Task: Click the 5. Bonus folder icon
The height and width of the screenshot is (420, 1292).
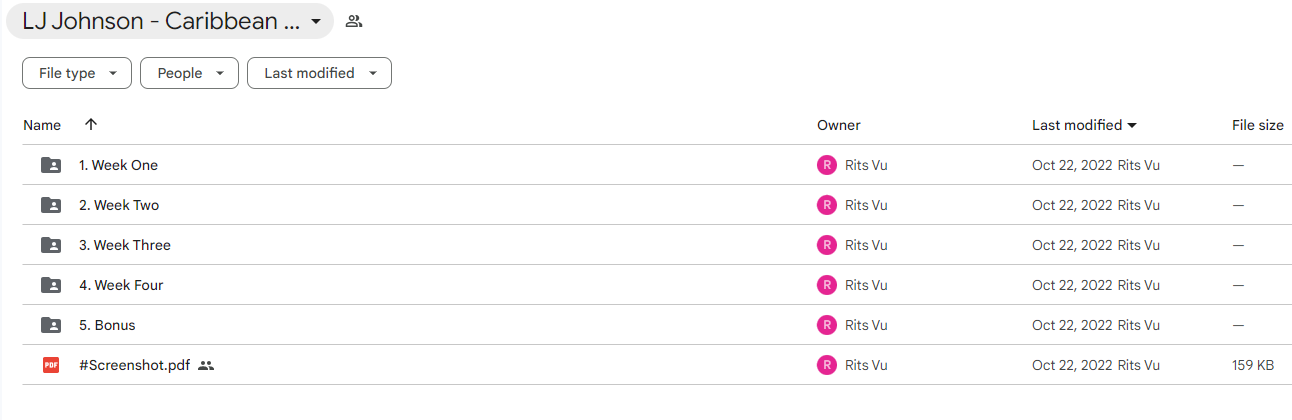Action: click(x=51, y=325)
